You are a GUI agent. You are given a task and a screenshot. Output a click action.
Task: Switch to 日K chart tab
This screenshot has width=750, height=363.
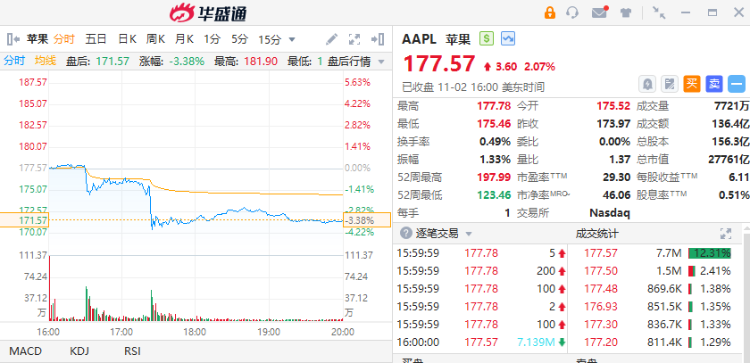tap(127, 39)
